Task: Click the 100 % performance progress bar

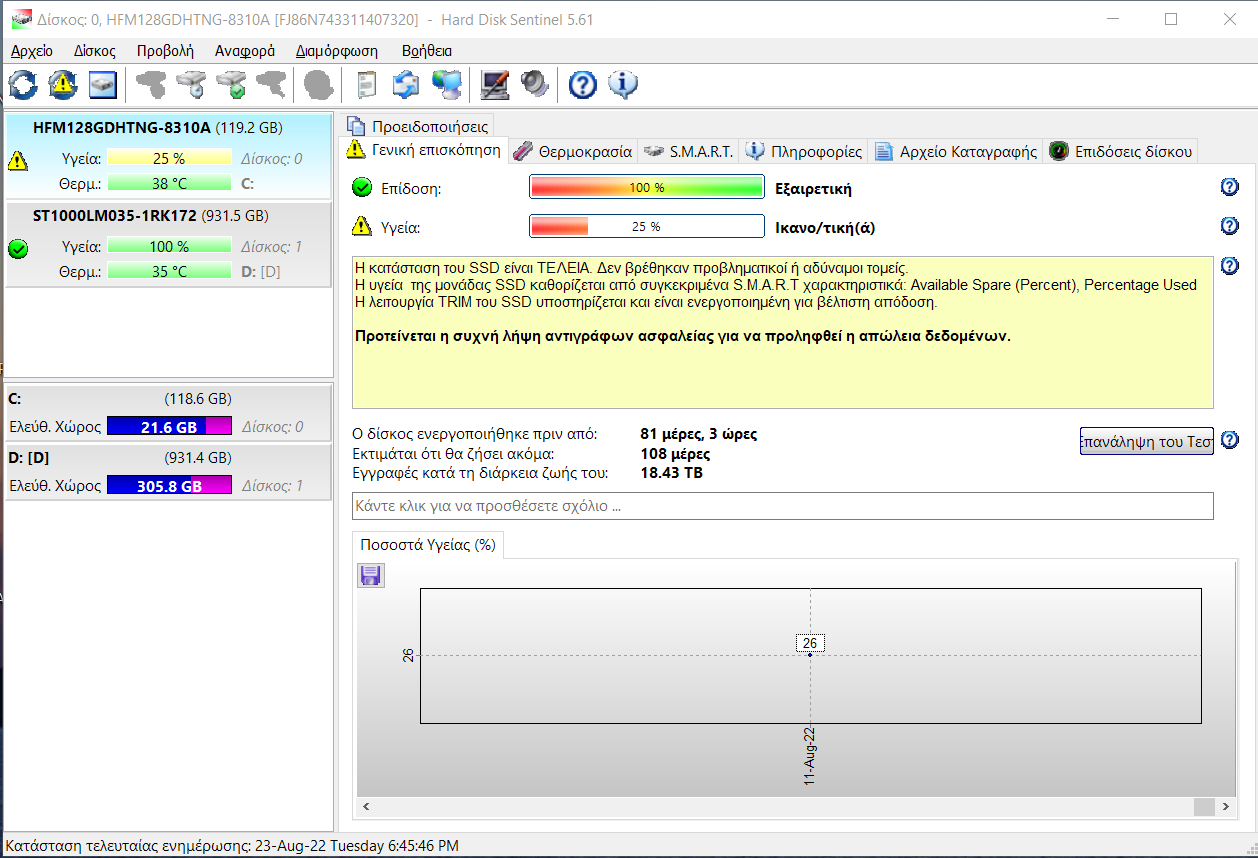Action: [x=646, y=188]
